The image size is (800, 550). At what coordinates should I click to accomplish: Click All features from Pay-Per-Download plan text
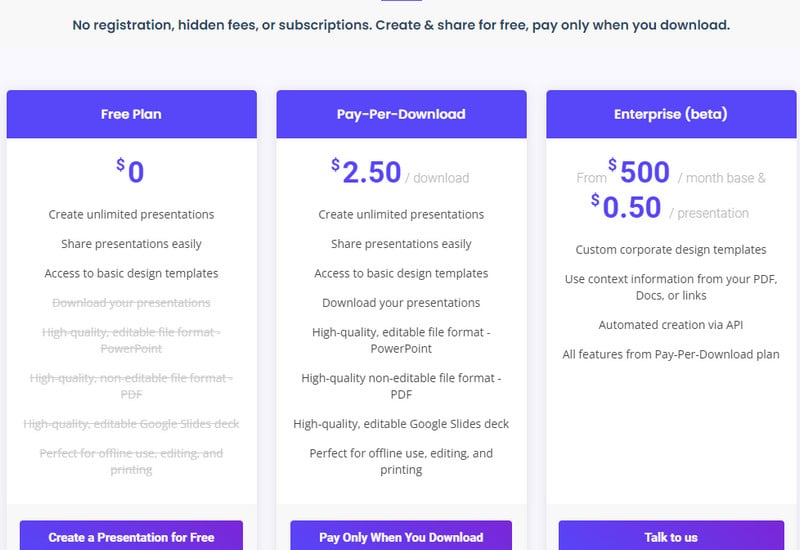coord(671,355)
